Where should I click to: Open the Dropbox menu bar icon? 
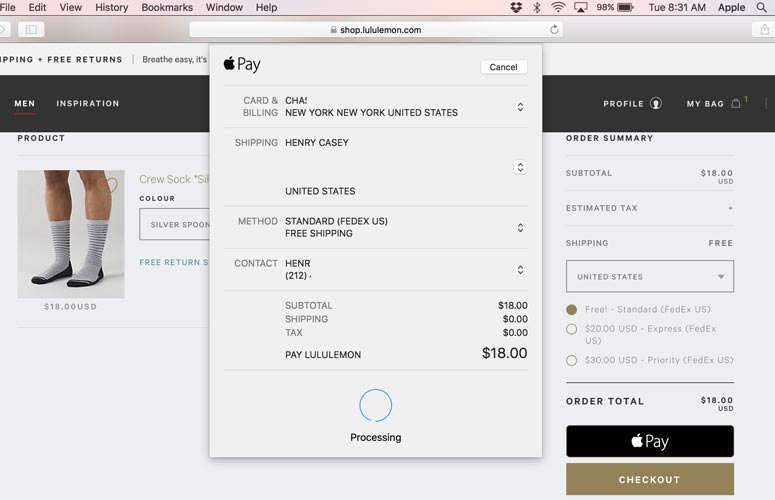pyautogui.click(x=516, y=7)
